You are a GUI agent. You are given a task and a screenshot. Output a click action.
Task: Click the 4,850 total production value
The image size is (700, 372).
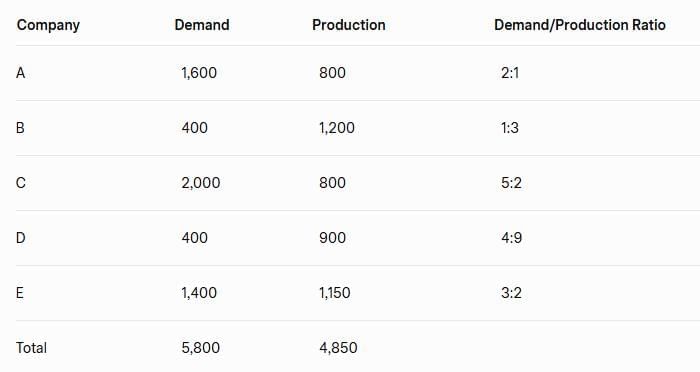tap(338, 347)
